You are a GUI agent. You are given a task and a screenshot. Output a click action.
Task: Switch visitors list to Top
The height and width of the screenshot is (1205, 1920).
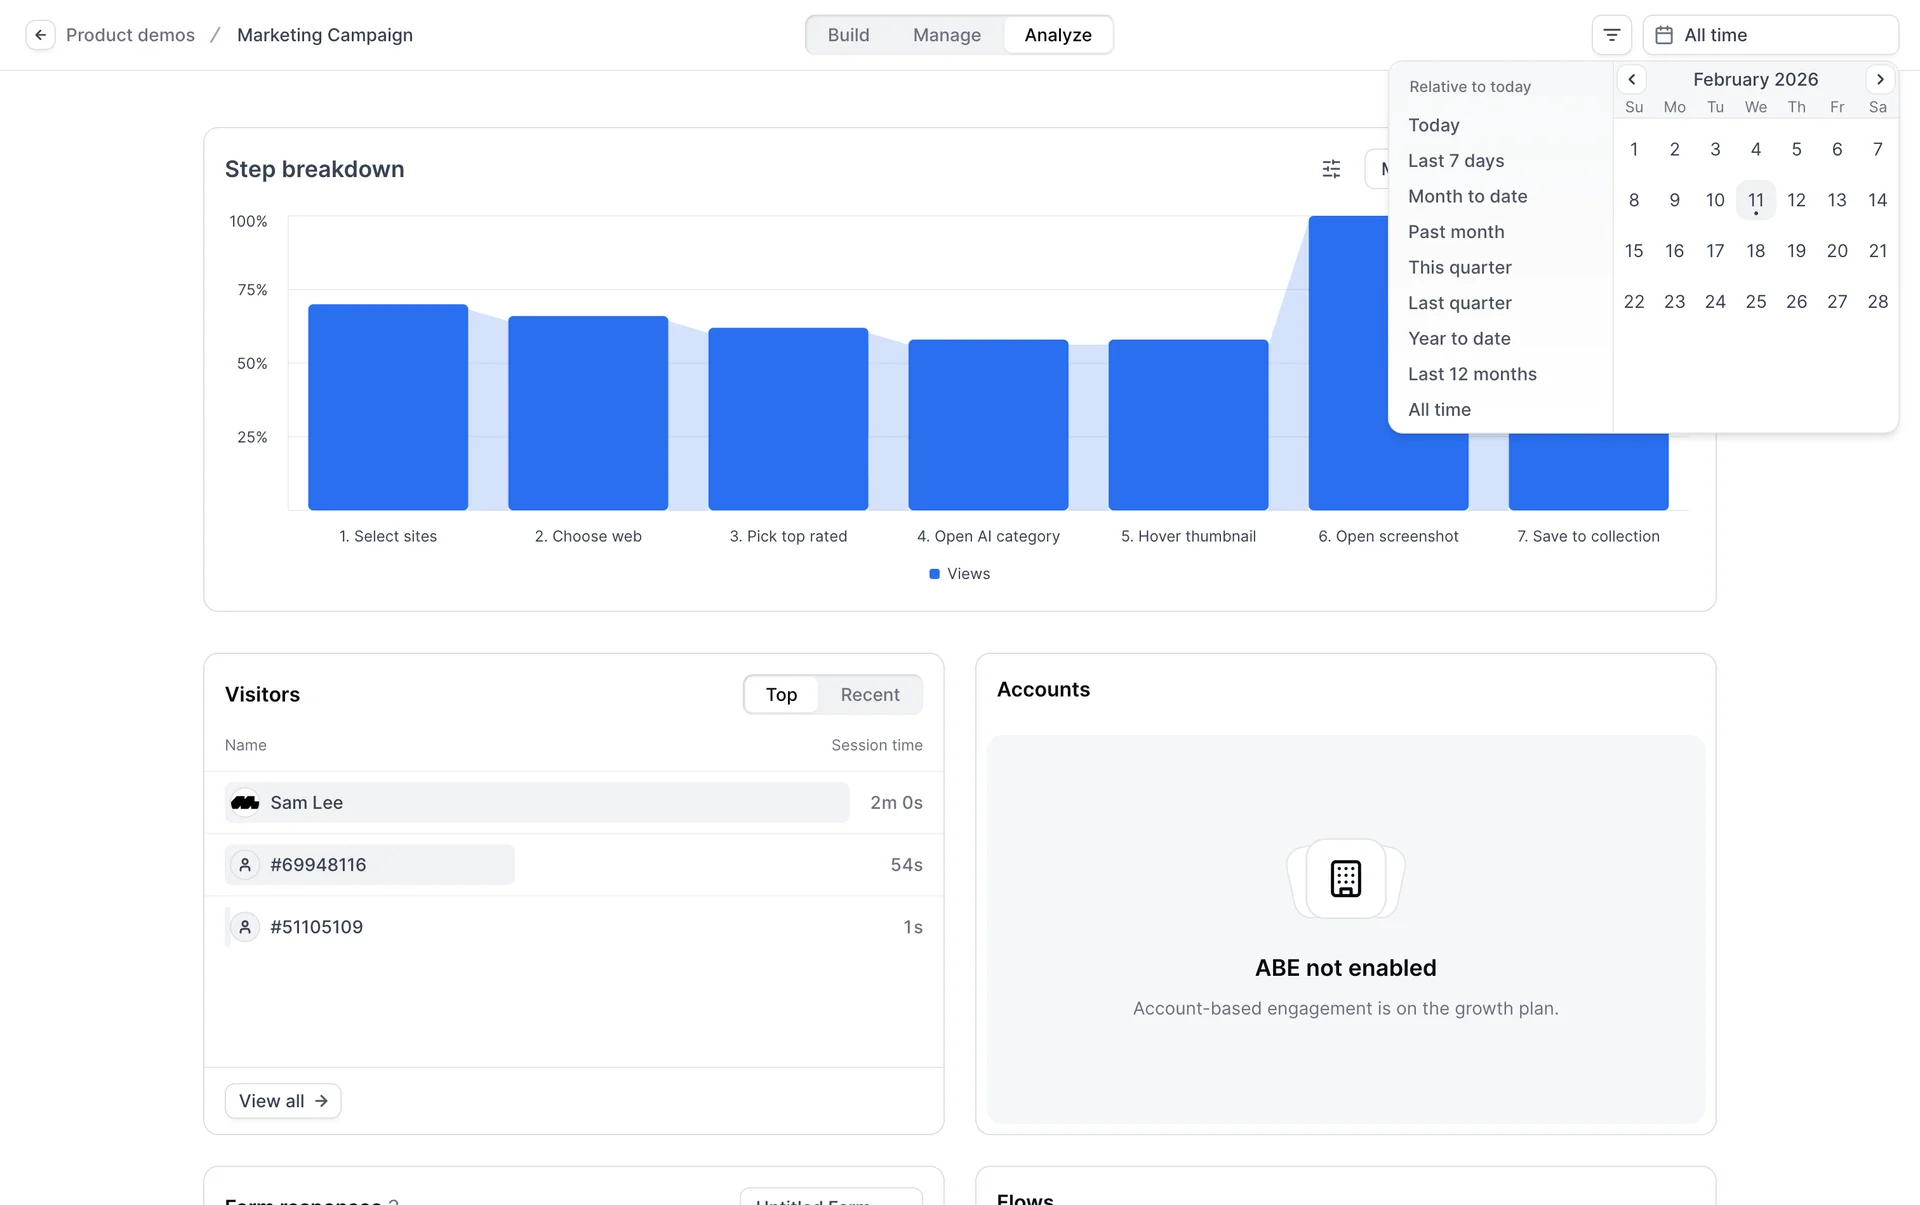(781, 695)
